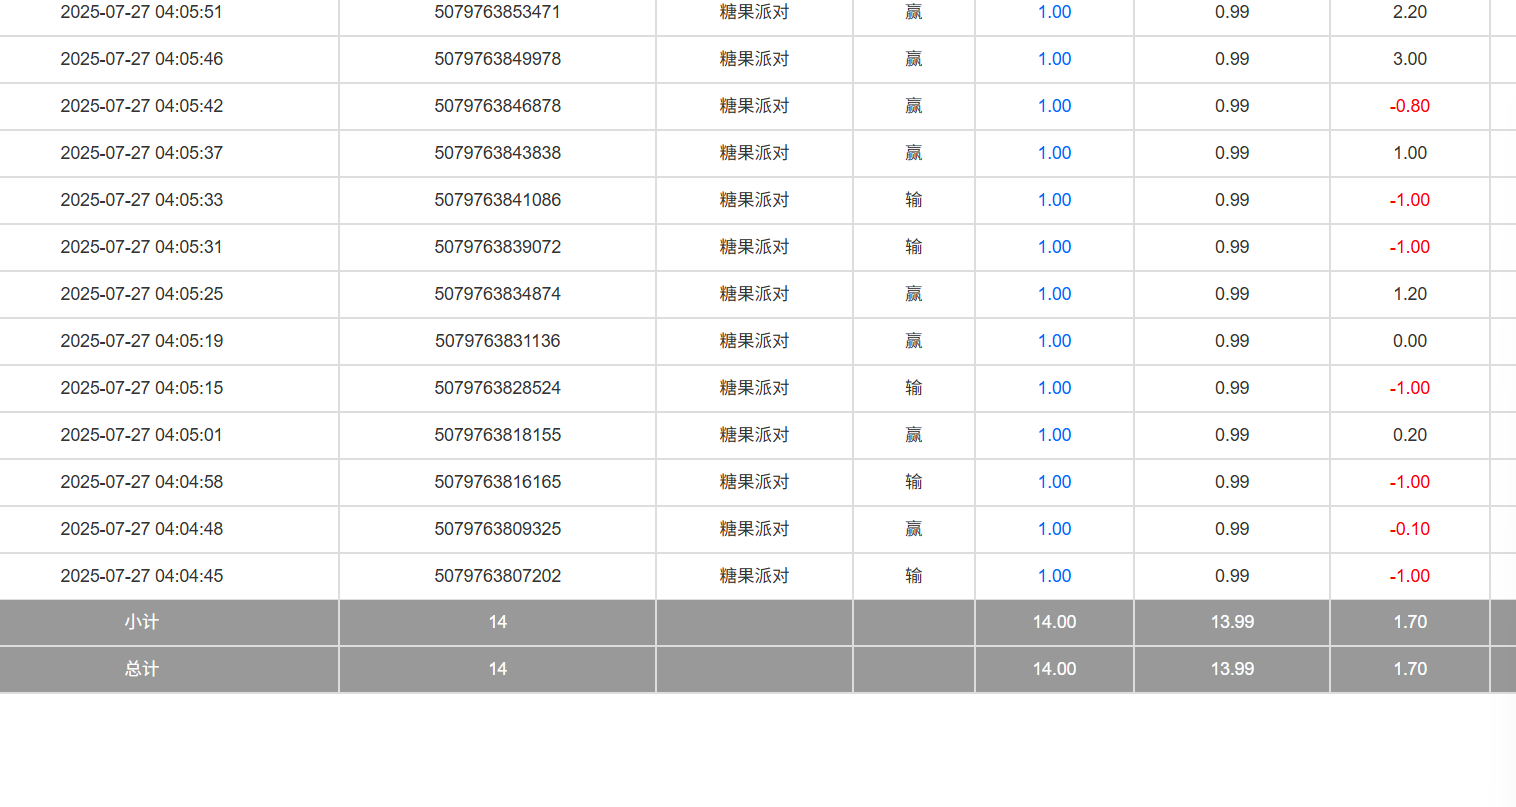Click the 小计 subtotal label
The height and width of the screenshot is (807, 1516).
coord(141,622)
